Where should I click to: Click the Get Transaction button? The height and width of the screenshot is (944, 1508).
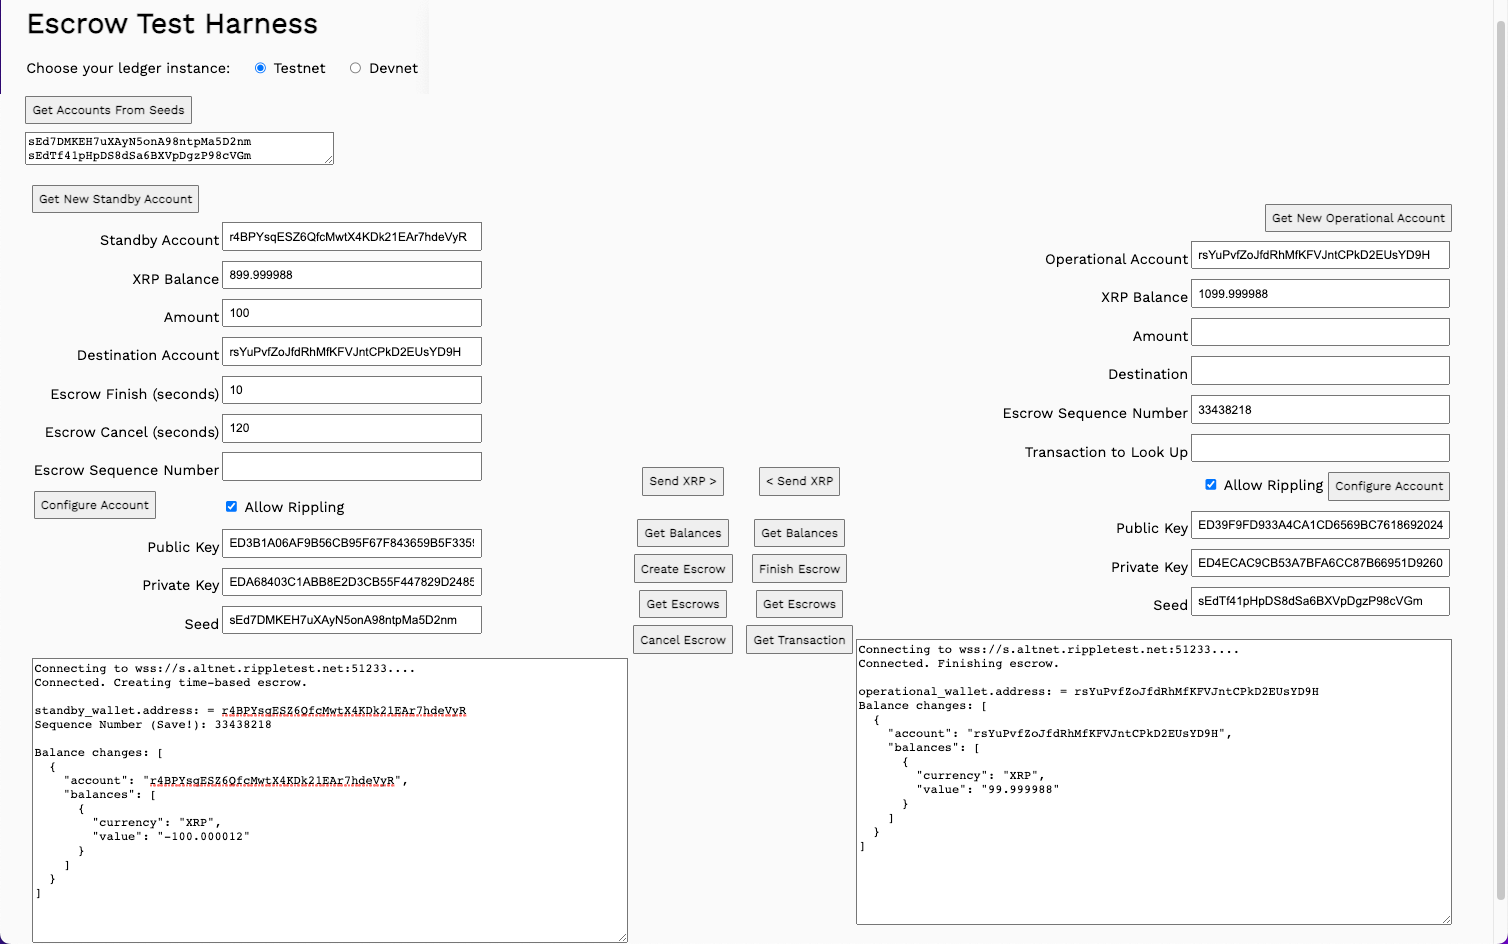[799, 640]
